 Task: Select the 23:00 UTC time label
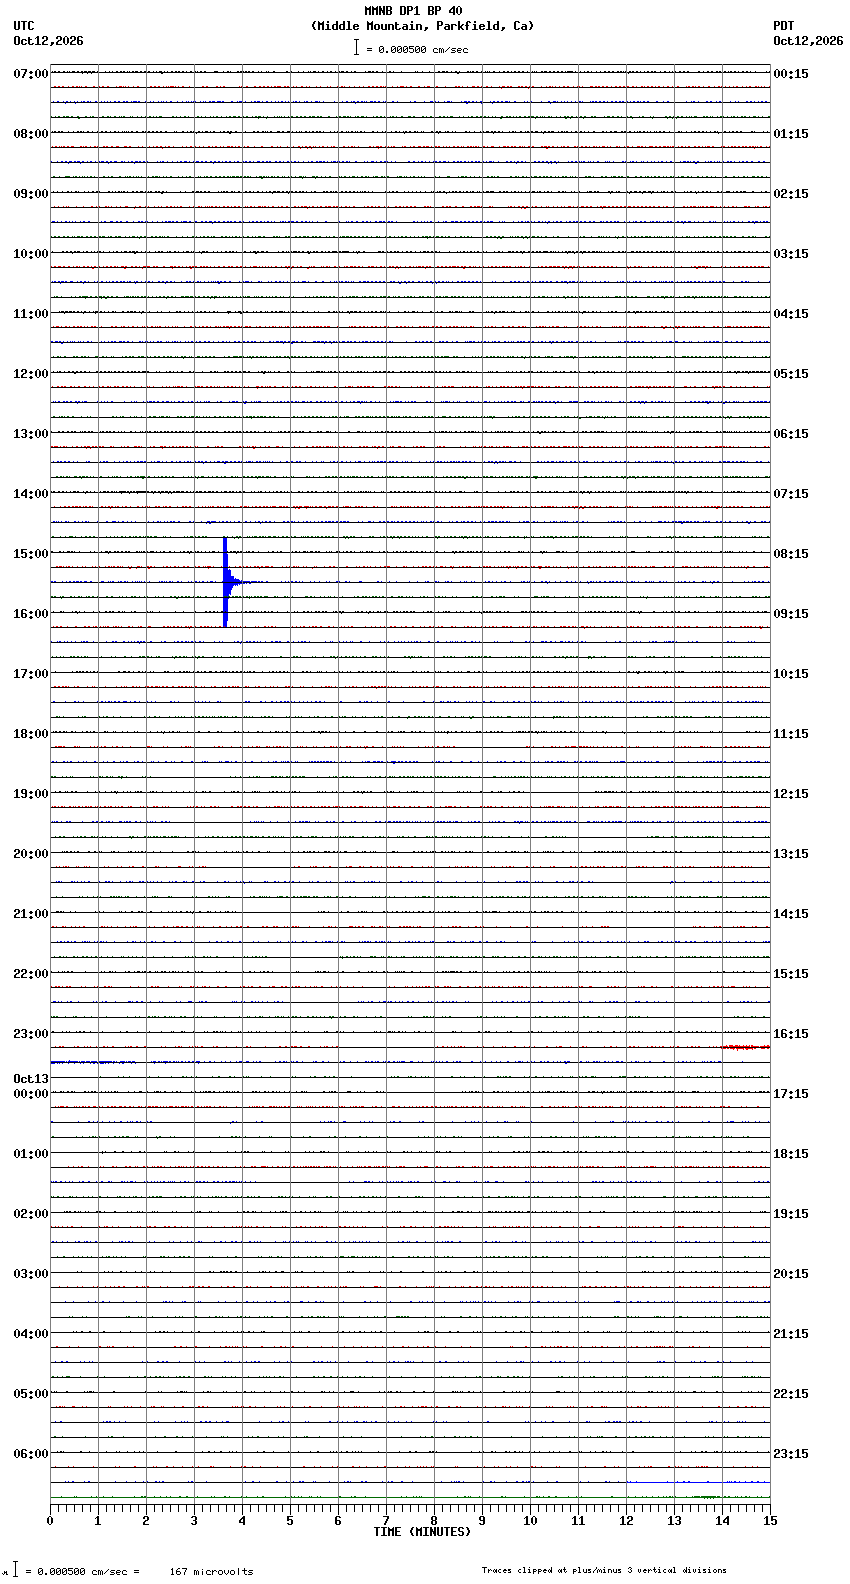click(x=31, y=1034)
